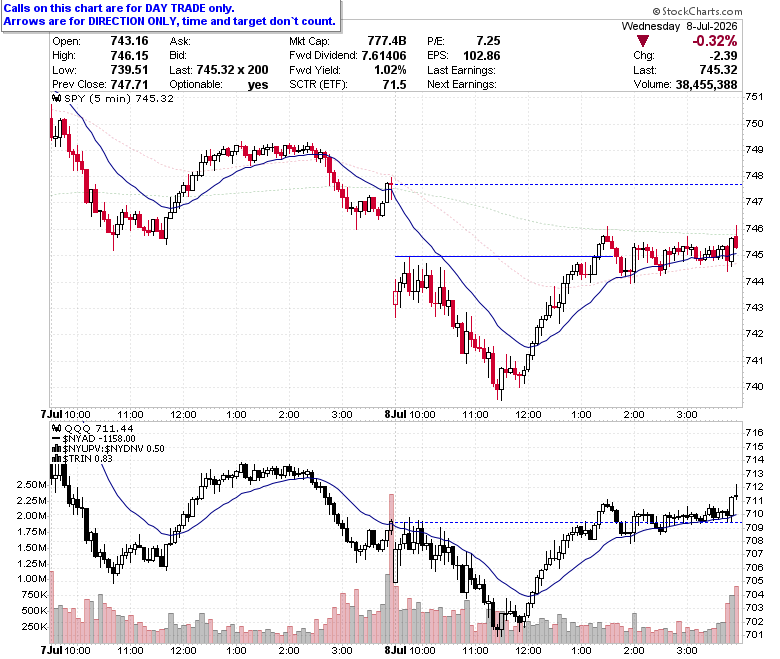Click the 7 Jul 10:00 lower axis label

pyautogui.click(x=65, y=650)
